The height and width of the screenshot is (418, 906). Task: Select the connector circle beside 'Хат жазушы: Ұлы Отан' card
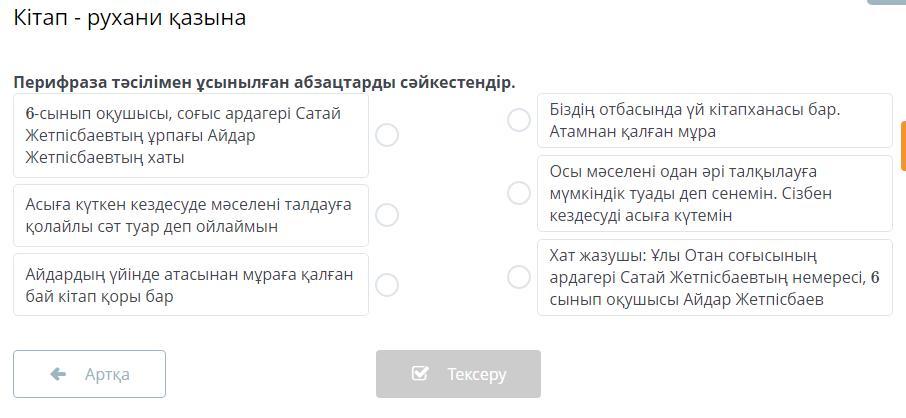click(518, 277)
